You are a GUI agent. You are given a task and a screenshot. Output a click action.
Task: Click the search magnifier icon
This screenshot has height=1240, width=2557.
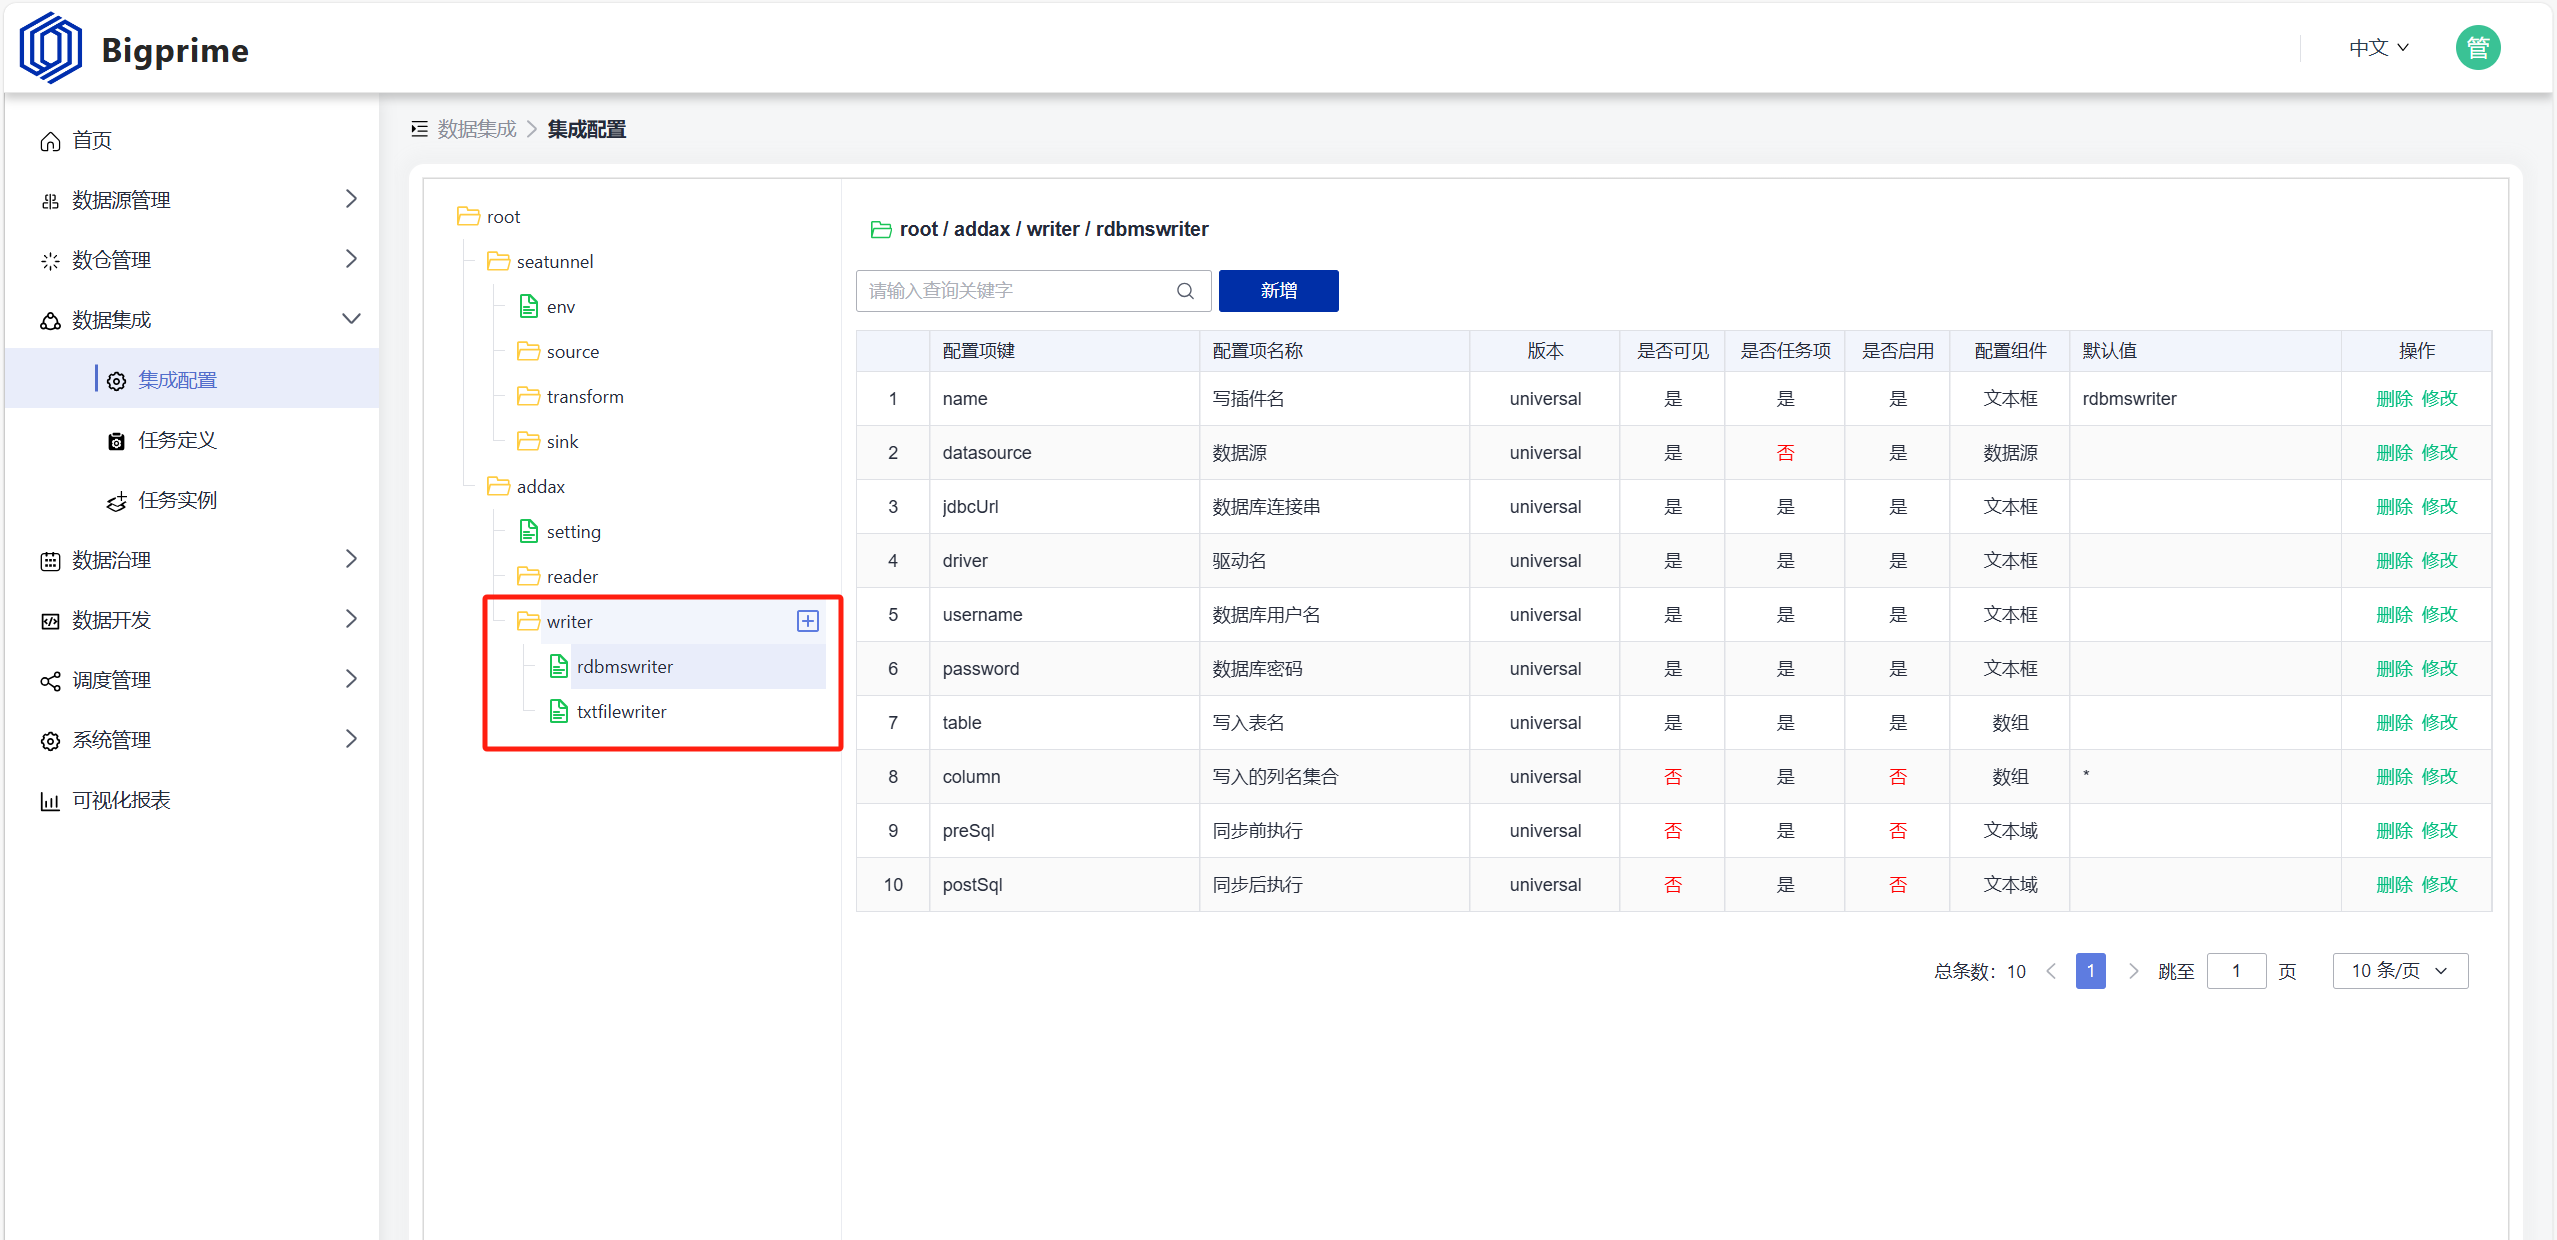pos(1185,291)
